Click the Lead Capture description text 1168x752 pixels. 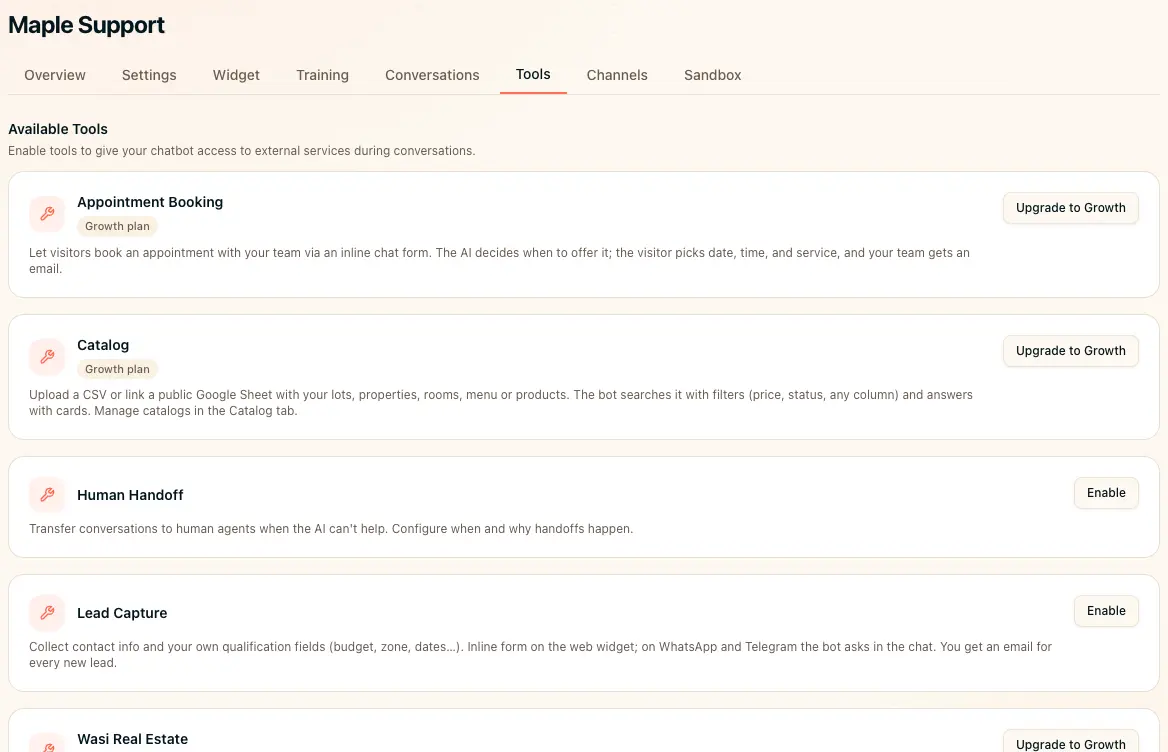[x=540, y=654]
